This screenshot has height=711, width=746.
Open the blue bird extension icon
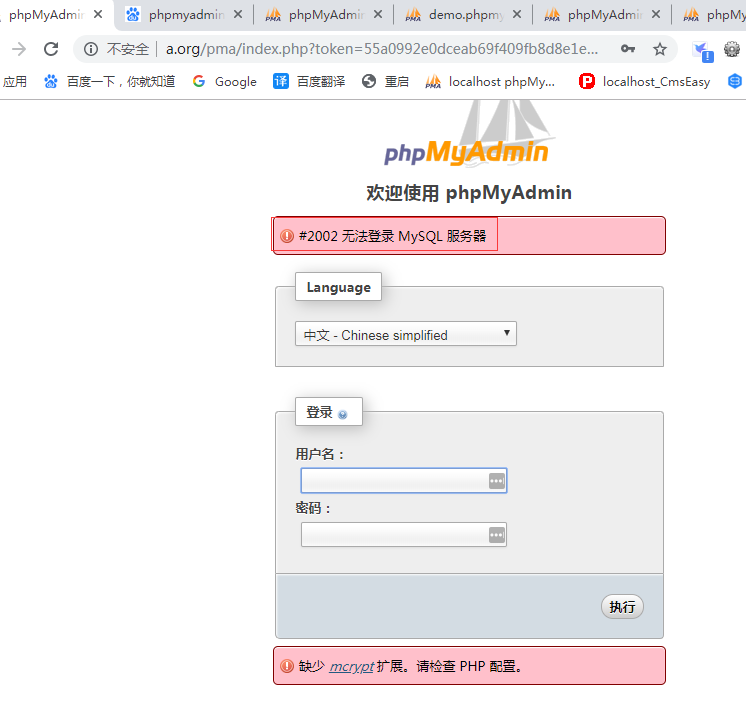pyautogui.click(x=703, y=51)
